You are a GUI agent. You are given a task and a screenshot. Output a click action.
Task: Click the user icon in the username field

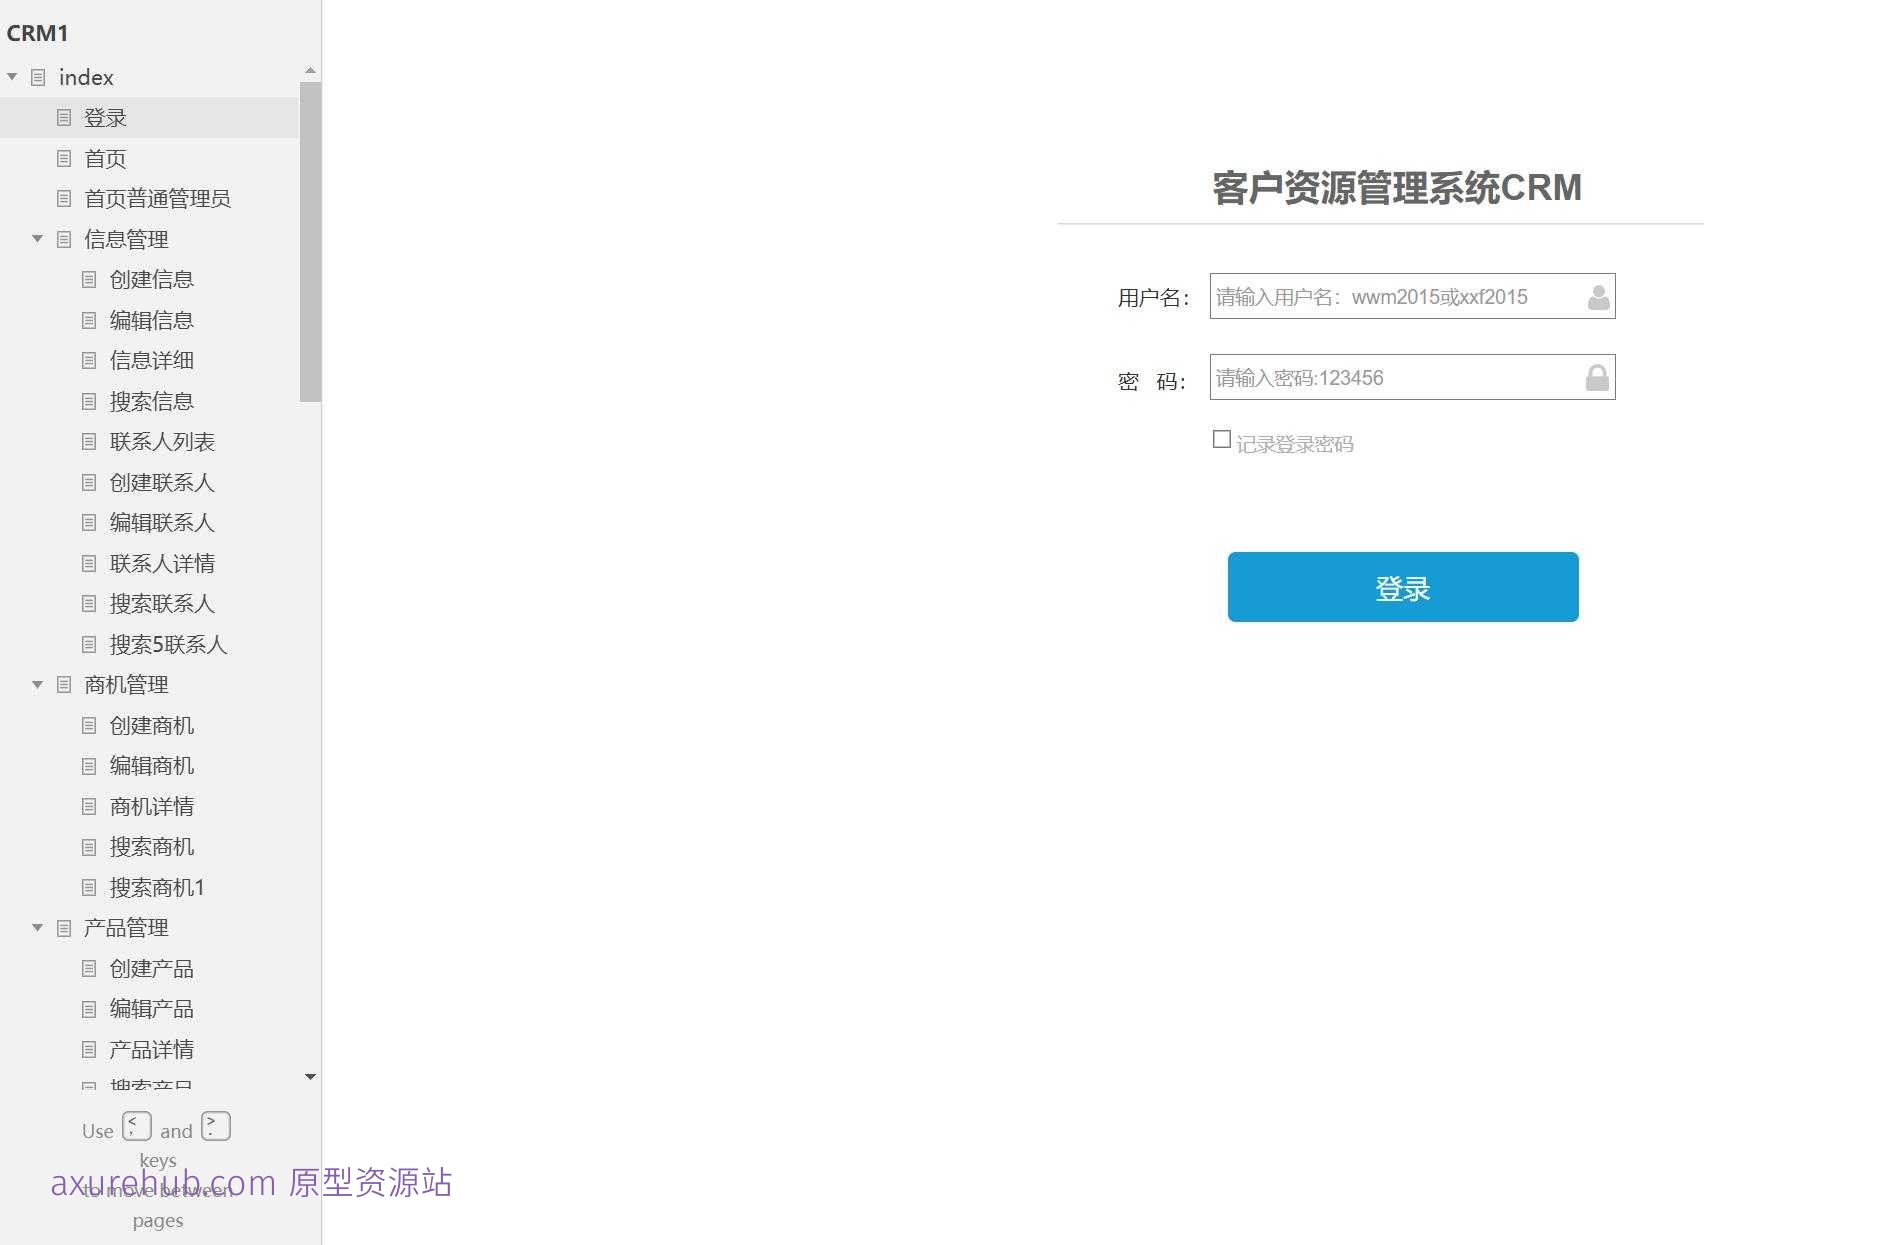pos(1597,296)
